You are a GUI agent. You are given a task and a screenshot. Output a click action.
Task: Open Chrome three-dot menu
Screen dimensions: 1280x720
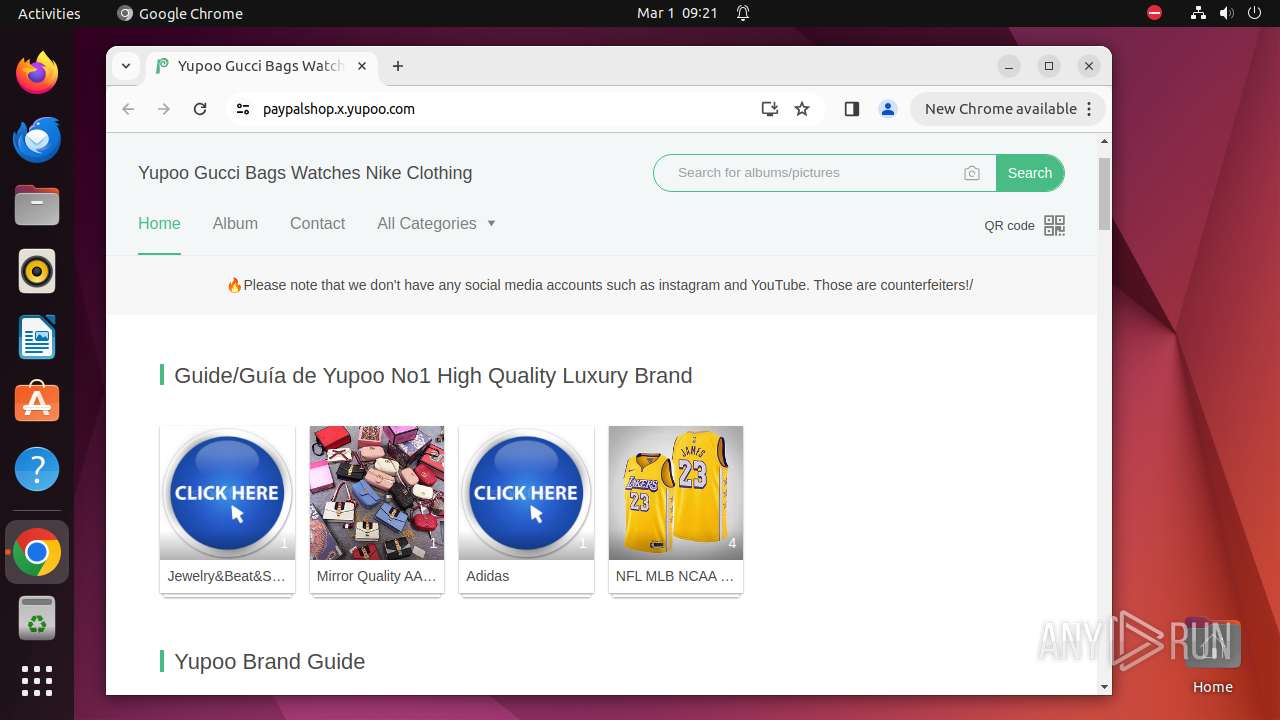[1090, 109]
